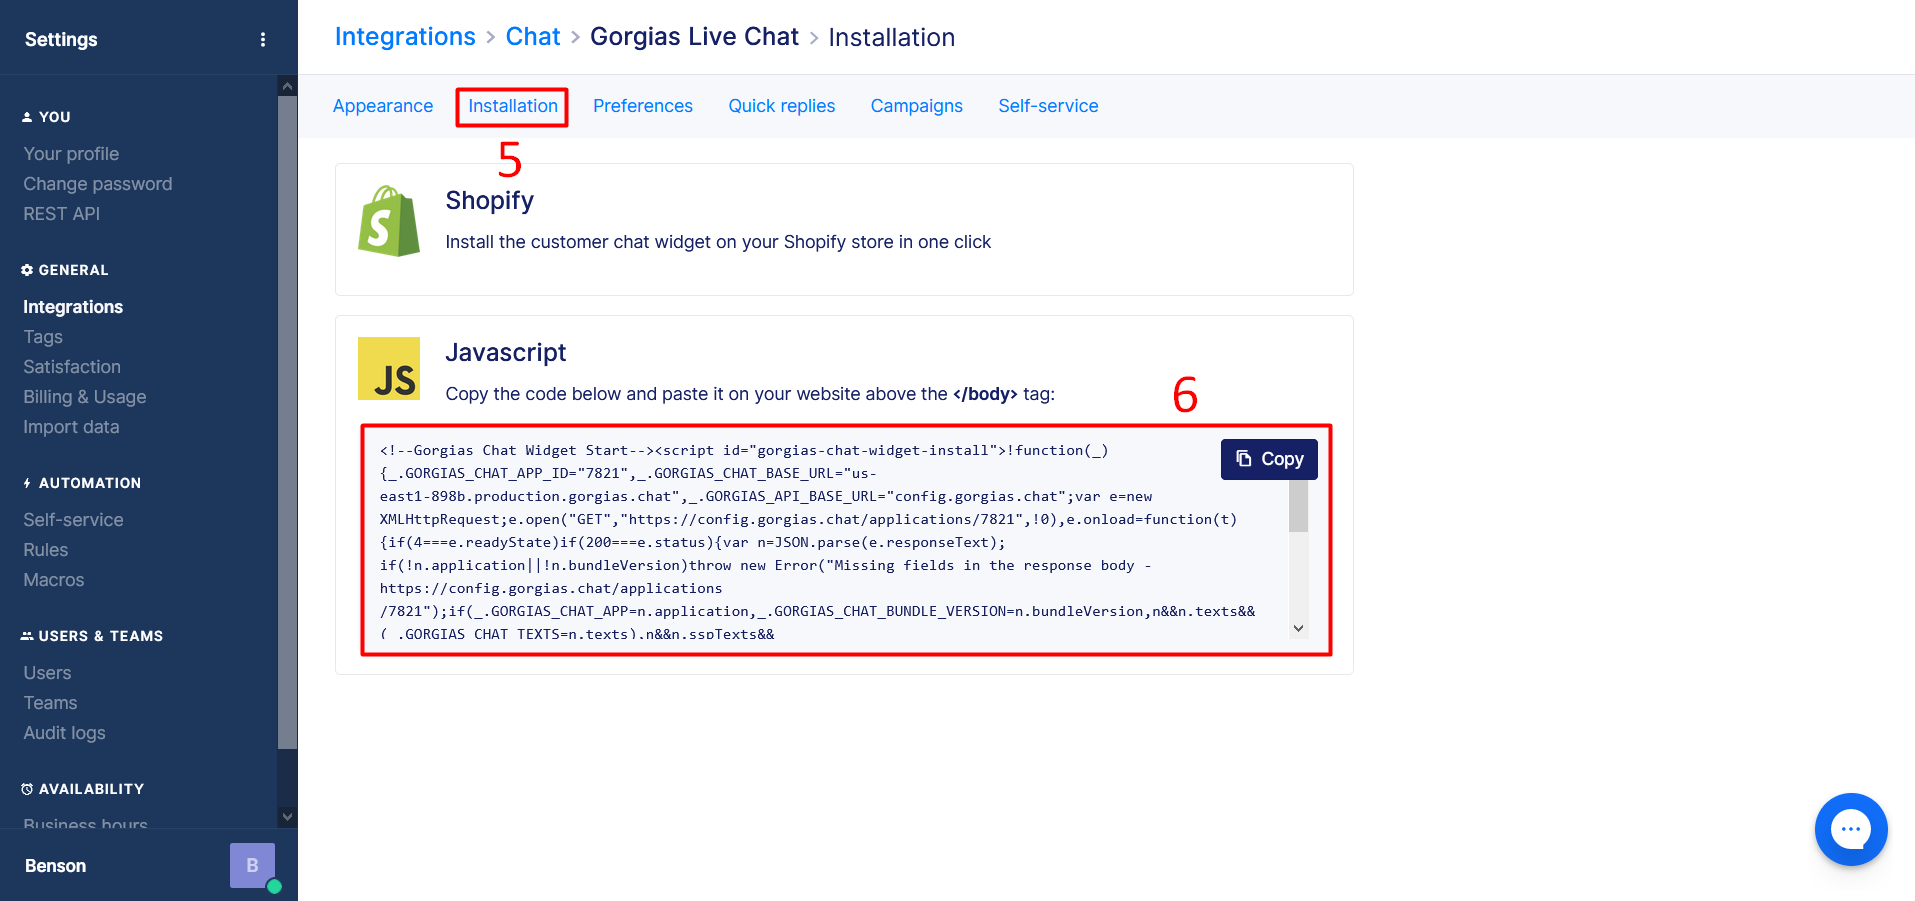Click the Benson user avatar
Image resolution: width=1915 pixels, height=901 pixels.
click(252, 865)
